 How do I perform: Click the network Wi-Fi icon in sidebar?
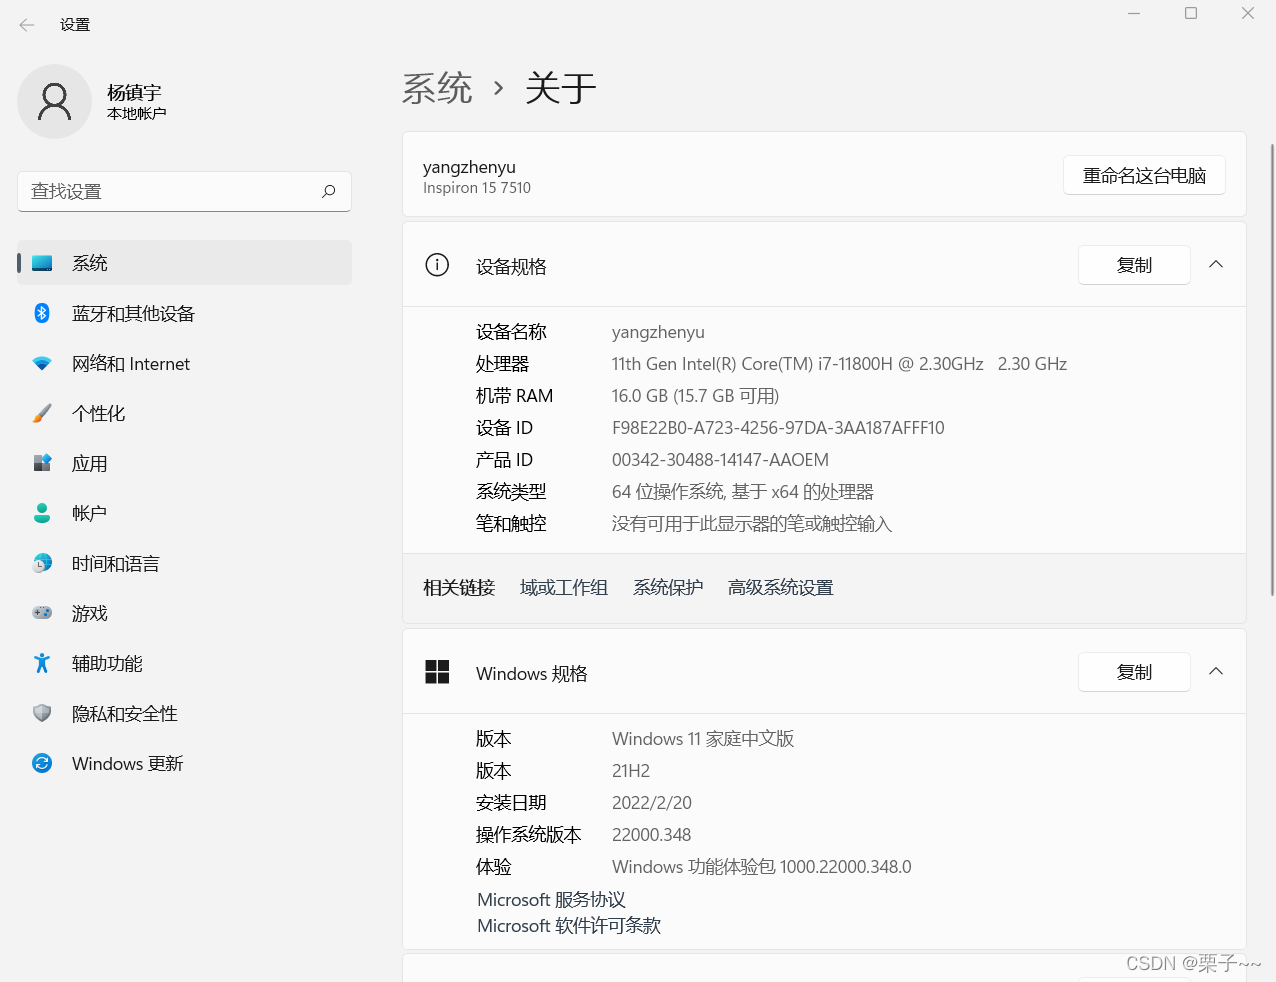42,363
